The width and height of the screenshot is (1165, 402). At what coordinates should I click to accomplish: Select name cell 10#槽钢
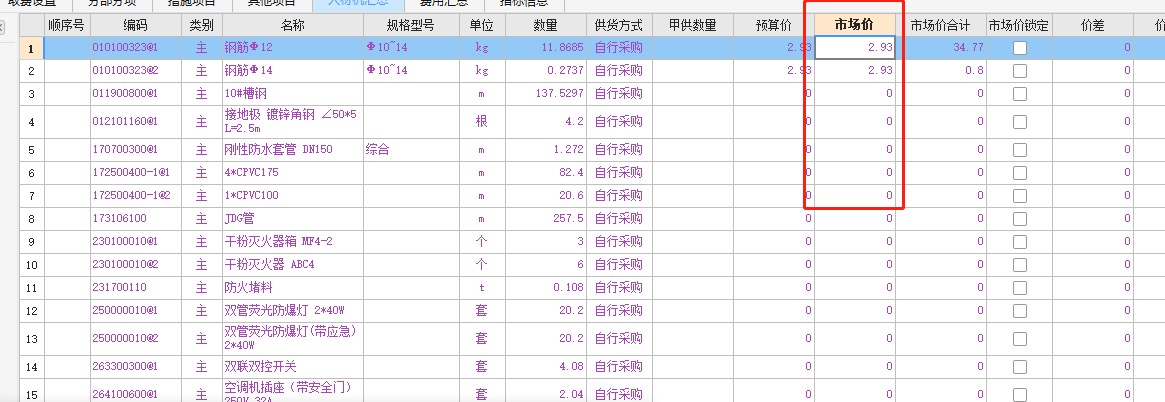tap(293, 94)
